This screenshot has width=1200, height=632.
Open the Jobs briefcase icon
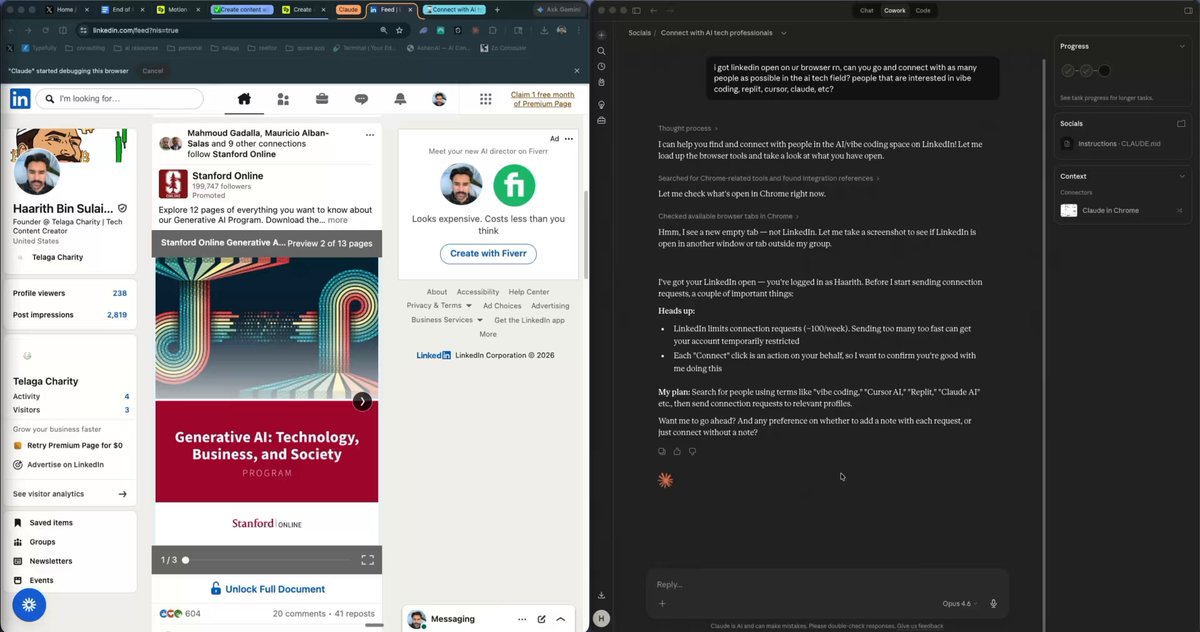(x=322, y=99)
